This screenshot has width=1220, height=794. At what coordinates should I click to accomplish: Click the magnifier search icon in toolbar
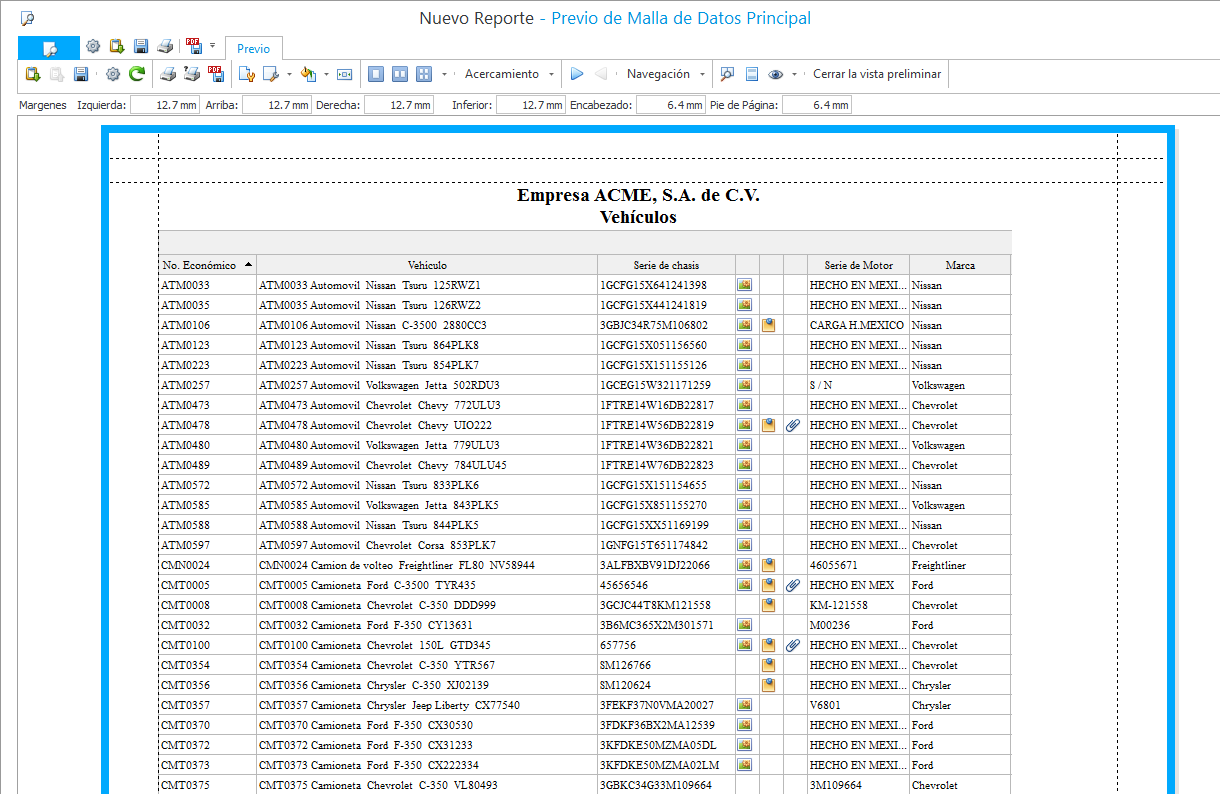click(x=727, y=74)
